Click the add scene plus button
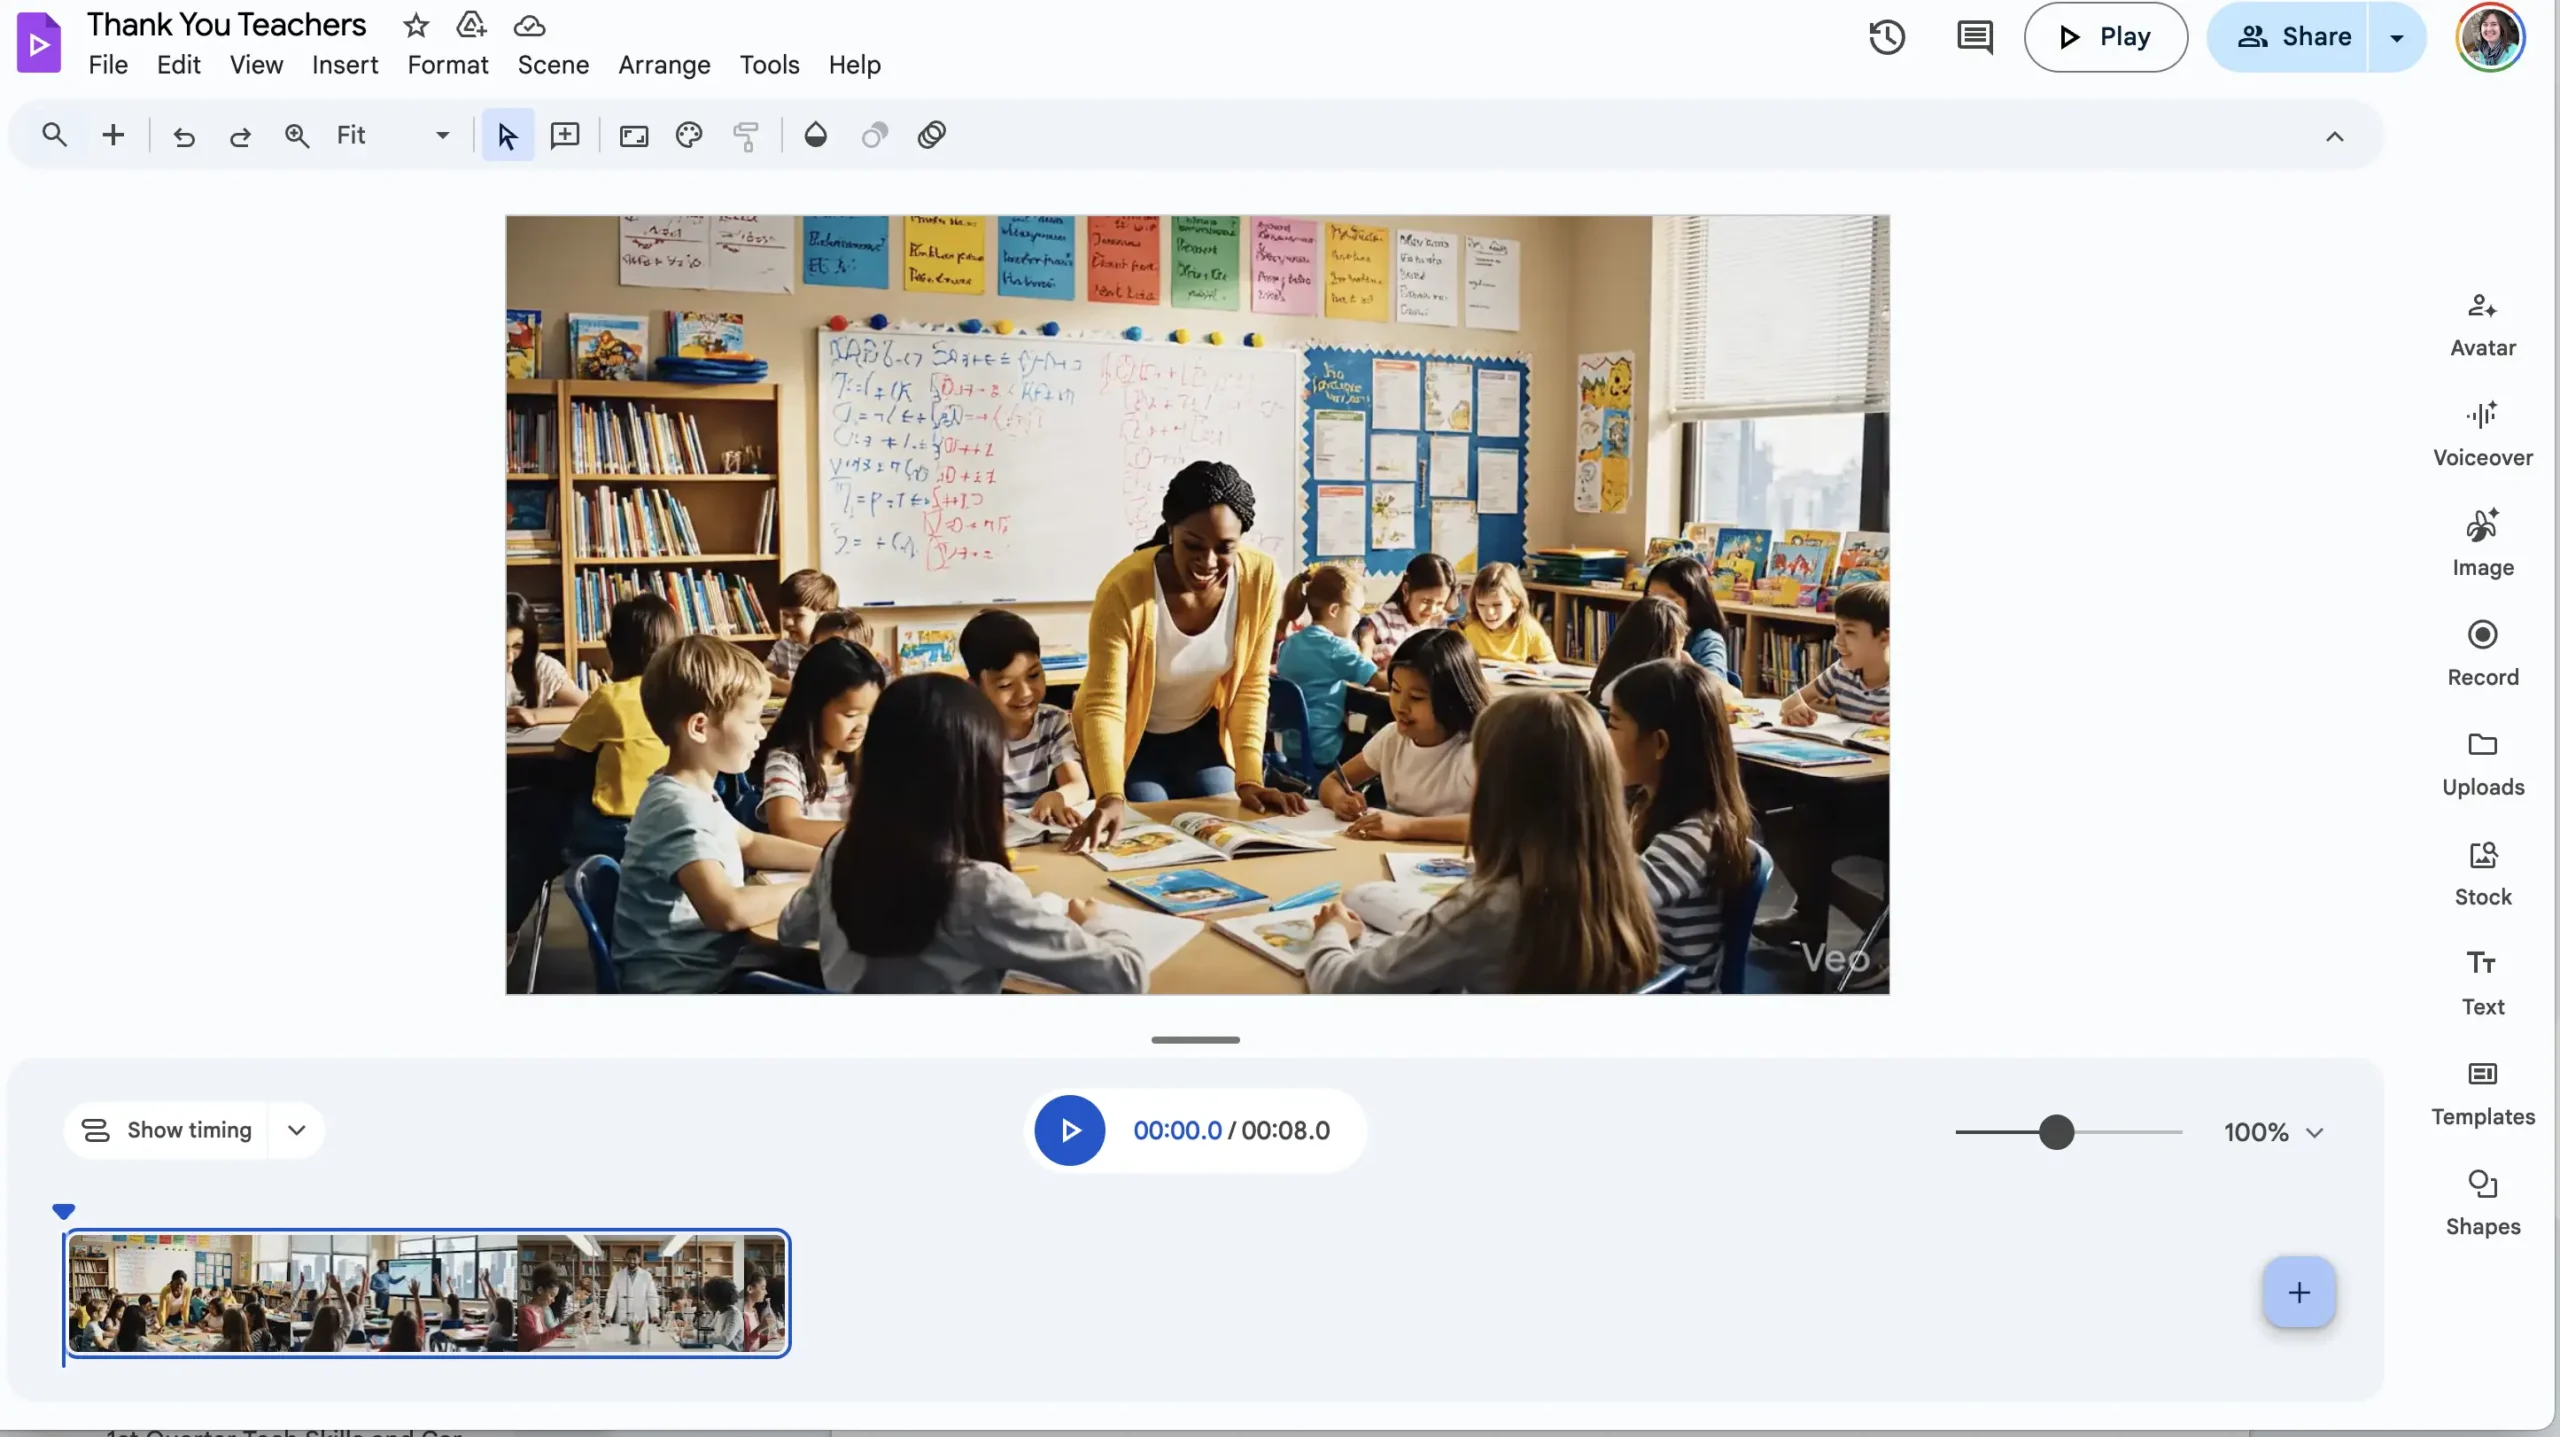 pyautogui.click(x=2298, y=1292)
